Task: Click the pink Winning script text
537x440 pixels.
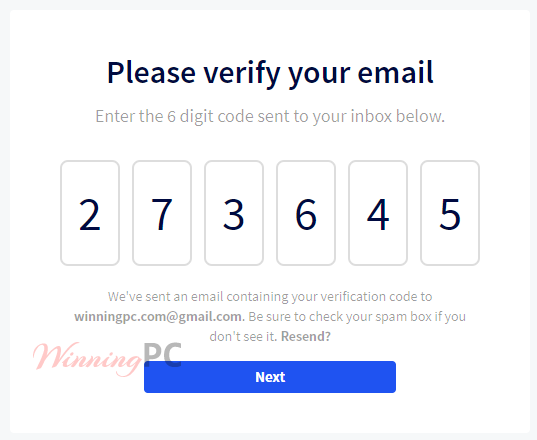Action: (87, 360)
